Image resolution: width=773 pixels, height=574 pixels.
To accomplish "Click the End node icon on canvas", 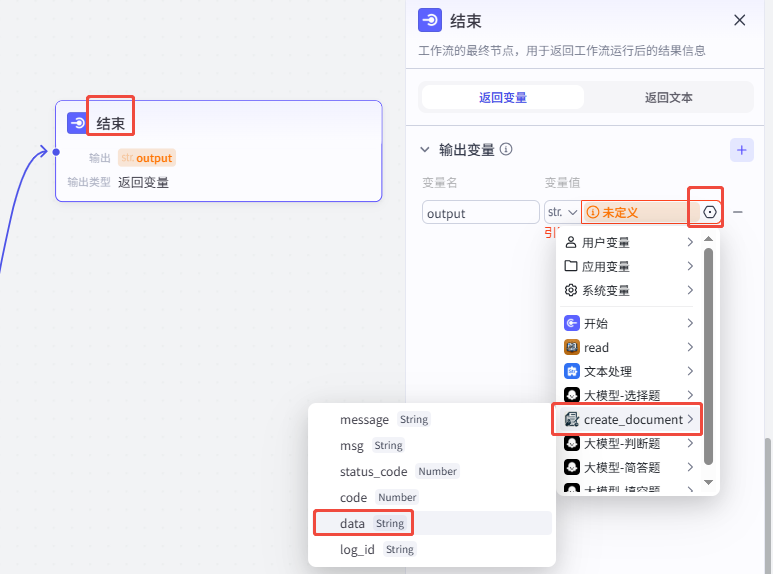I will 77,123.
